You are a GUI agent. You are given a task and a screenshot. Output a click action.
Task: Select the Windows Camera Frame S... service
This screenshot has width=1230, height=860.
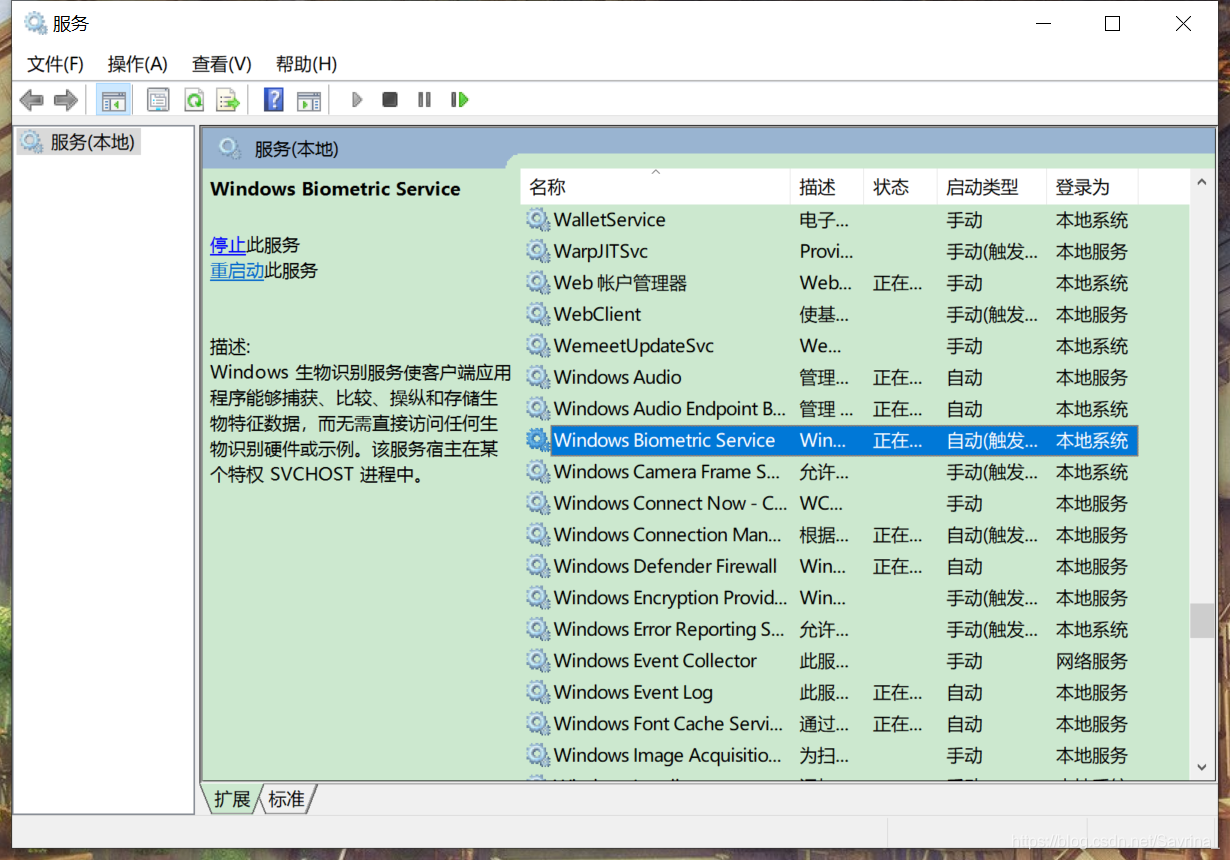pyautogui.click(x=830, y=472)
